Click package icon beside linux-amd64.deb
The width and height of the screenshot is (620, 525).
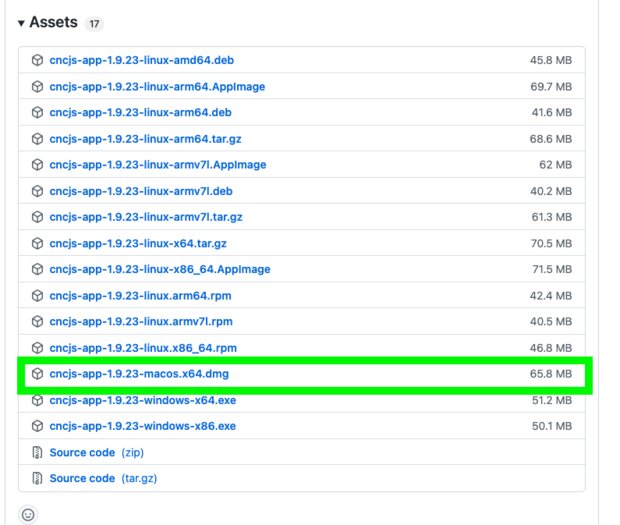coord(37,60)
